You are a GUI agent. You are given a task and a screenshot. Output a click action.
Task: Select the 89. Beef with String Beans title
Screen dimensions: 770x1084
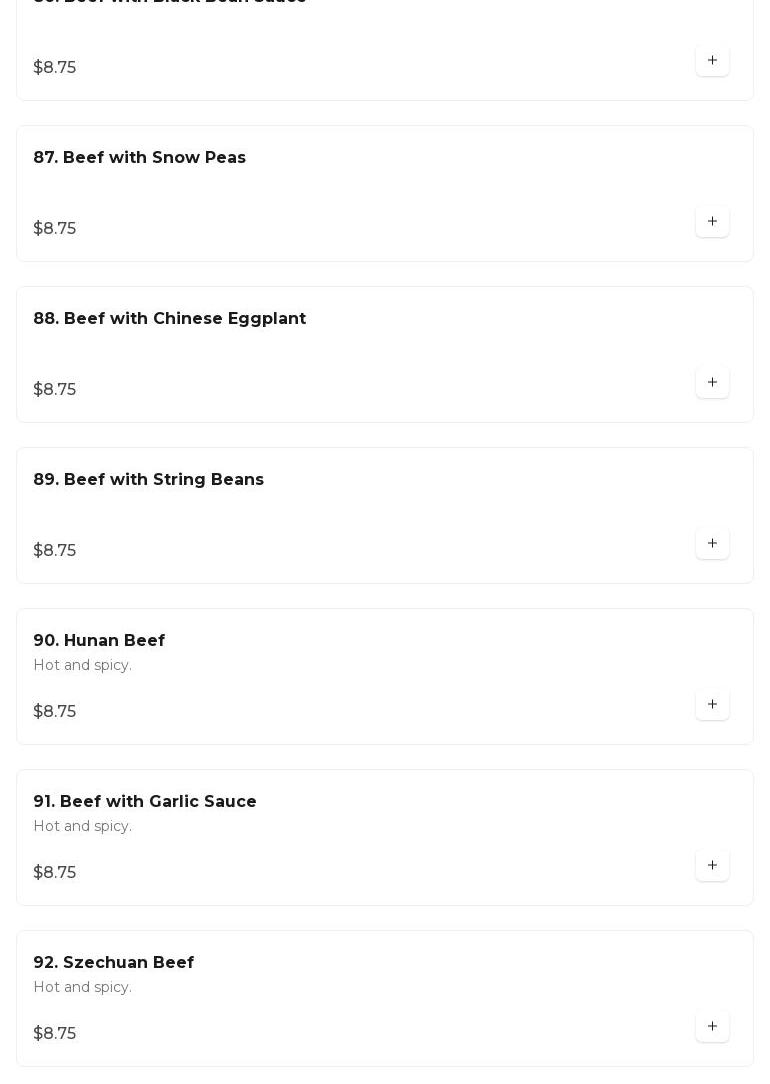pyautogui.click(x=148, y=480)
